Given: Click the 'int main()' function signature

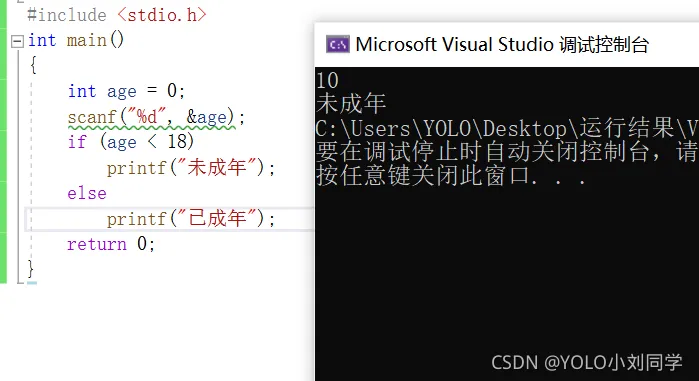Looking at the screenshot, I should coord(76,41).
